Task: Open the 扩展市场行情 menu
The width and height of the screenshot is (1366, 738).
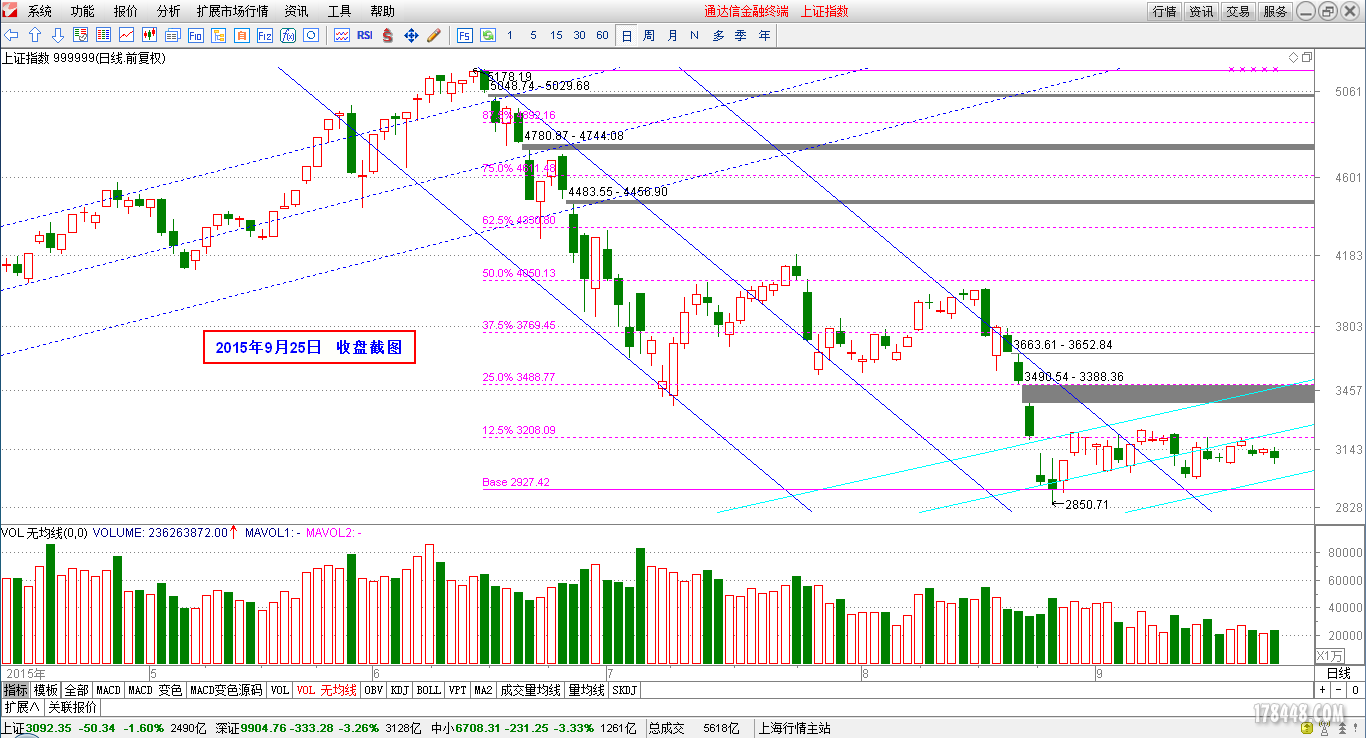Action: 232,11
